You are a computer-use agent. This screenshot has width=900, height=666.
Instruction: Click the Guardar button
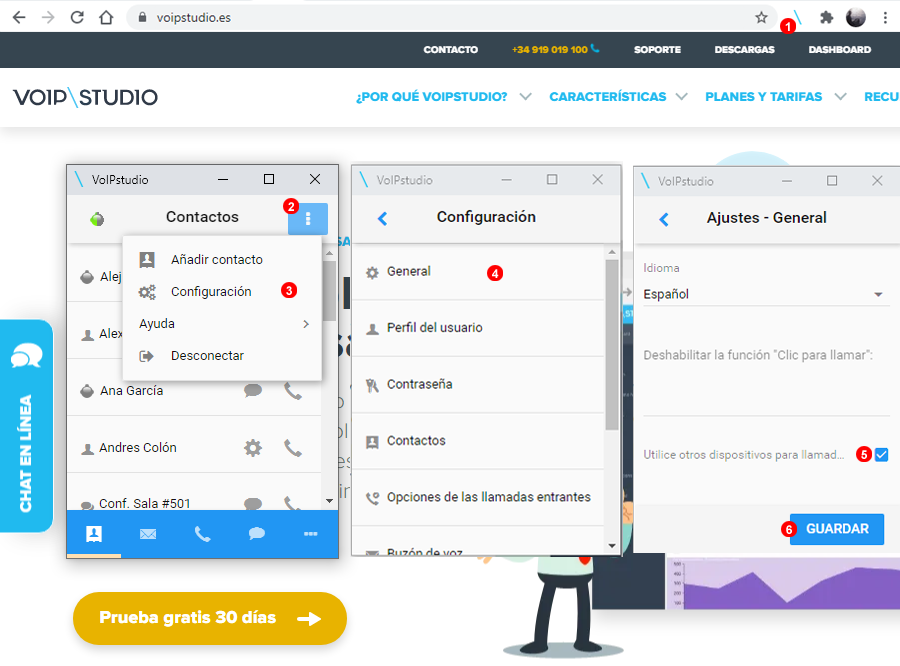[837, 529]
